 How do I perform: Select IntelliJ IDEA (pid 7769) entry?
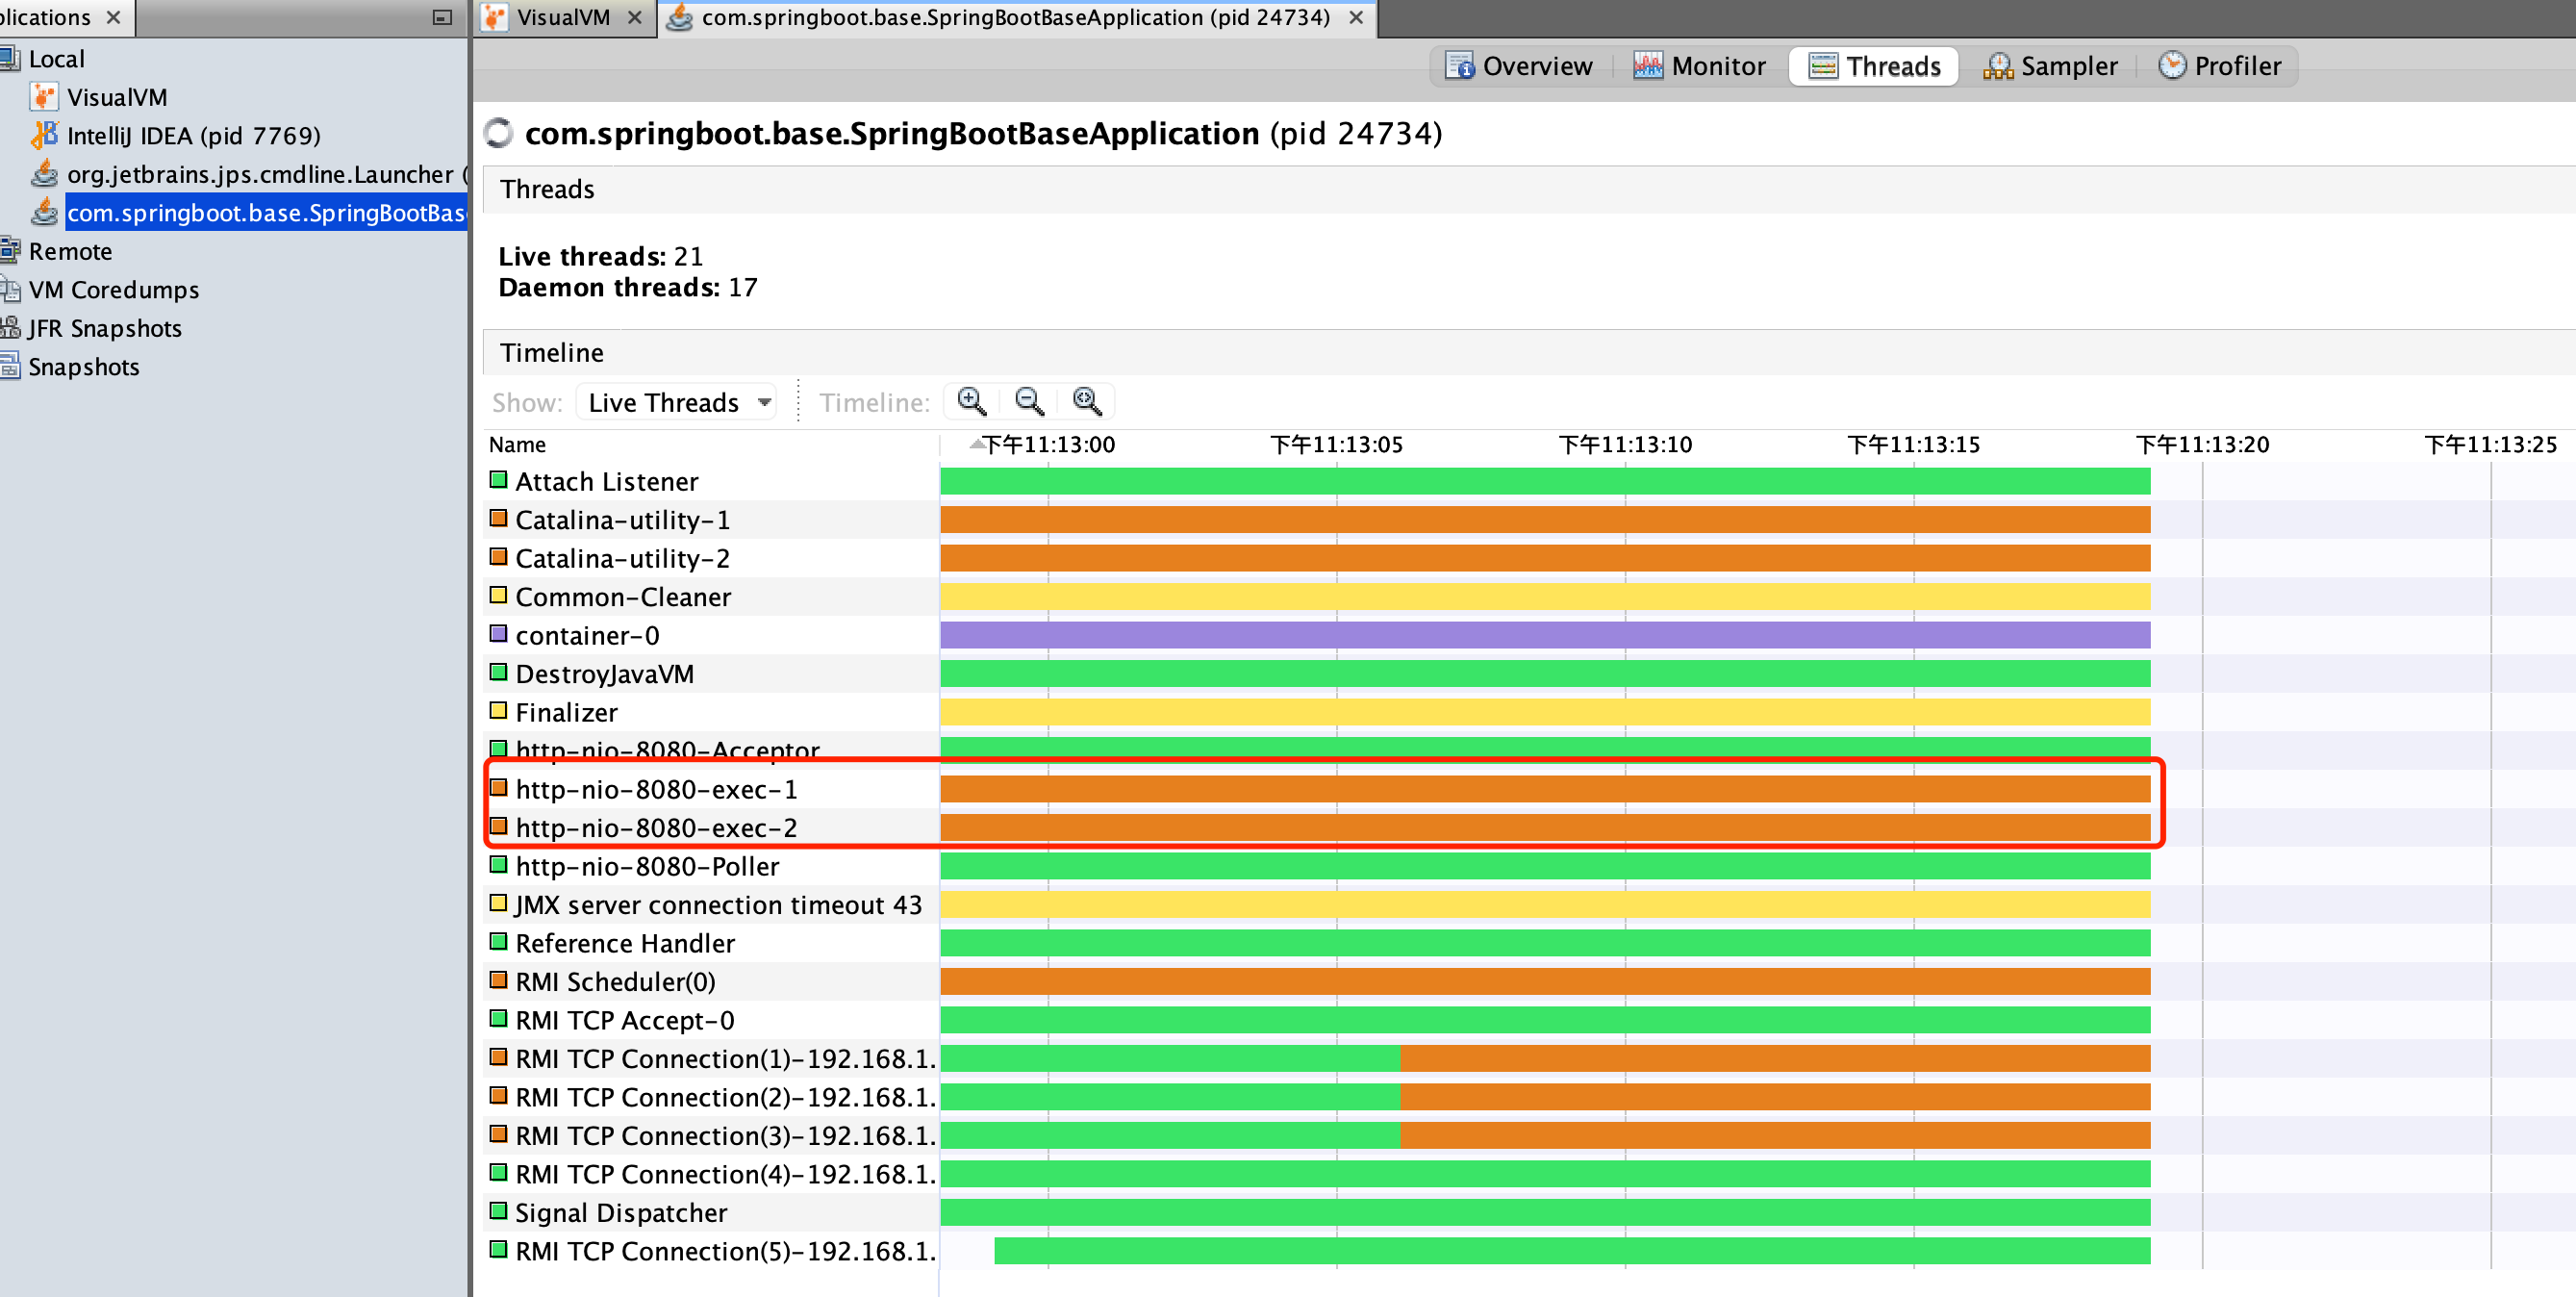coord(194,135)
